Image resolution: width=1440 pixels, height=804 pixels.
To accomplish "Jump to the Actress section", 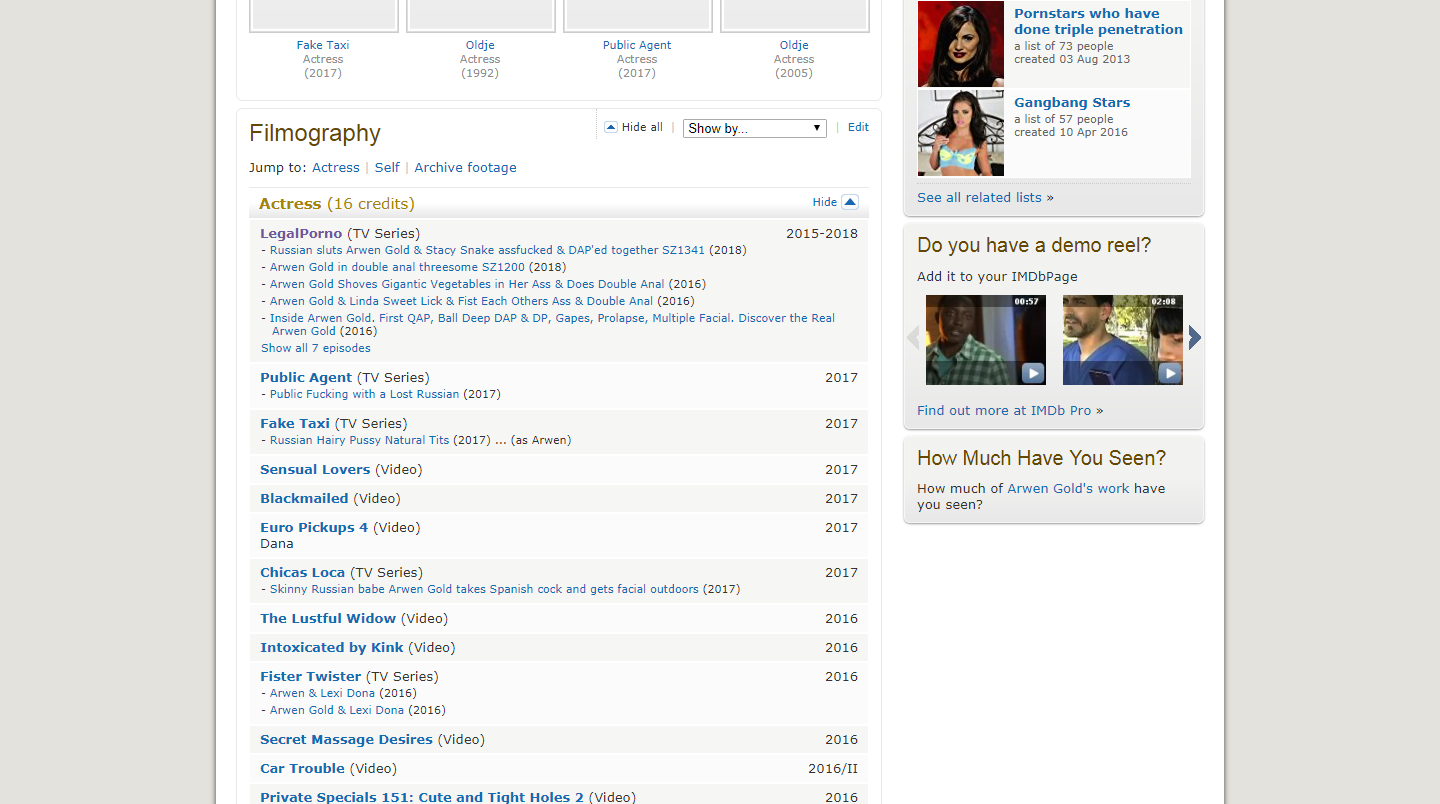I will (x=335, y=168).
